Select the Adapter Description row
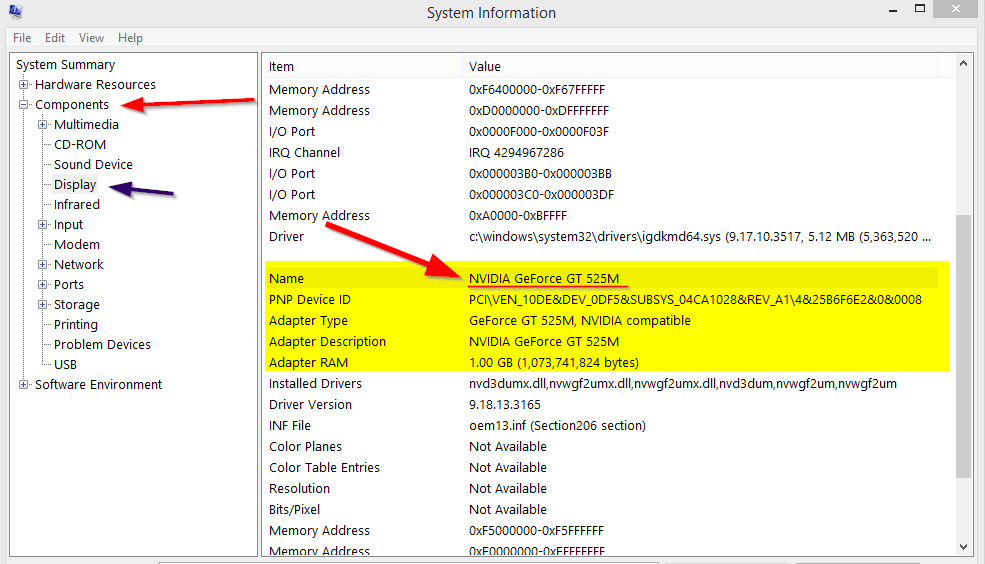This screenshot has width=985, height=564. [x=602, y=342]
